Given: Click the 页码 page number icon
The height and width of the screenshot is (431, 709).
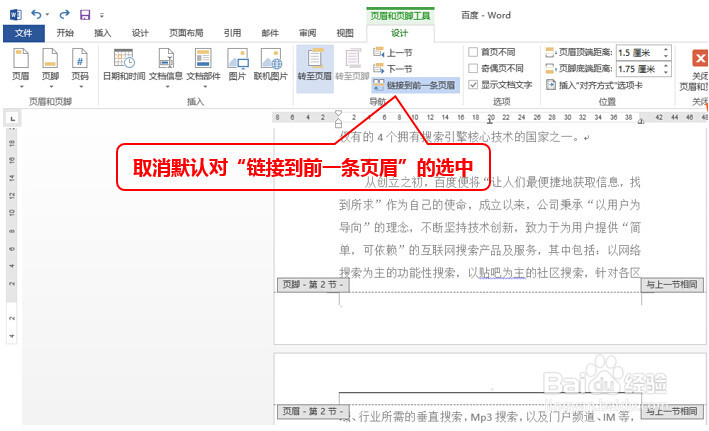Looking at the screenshot, I should (80, 59).
